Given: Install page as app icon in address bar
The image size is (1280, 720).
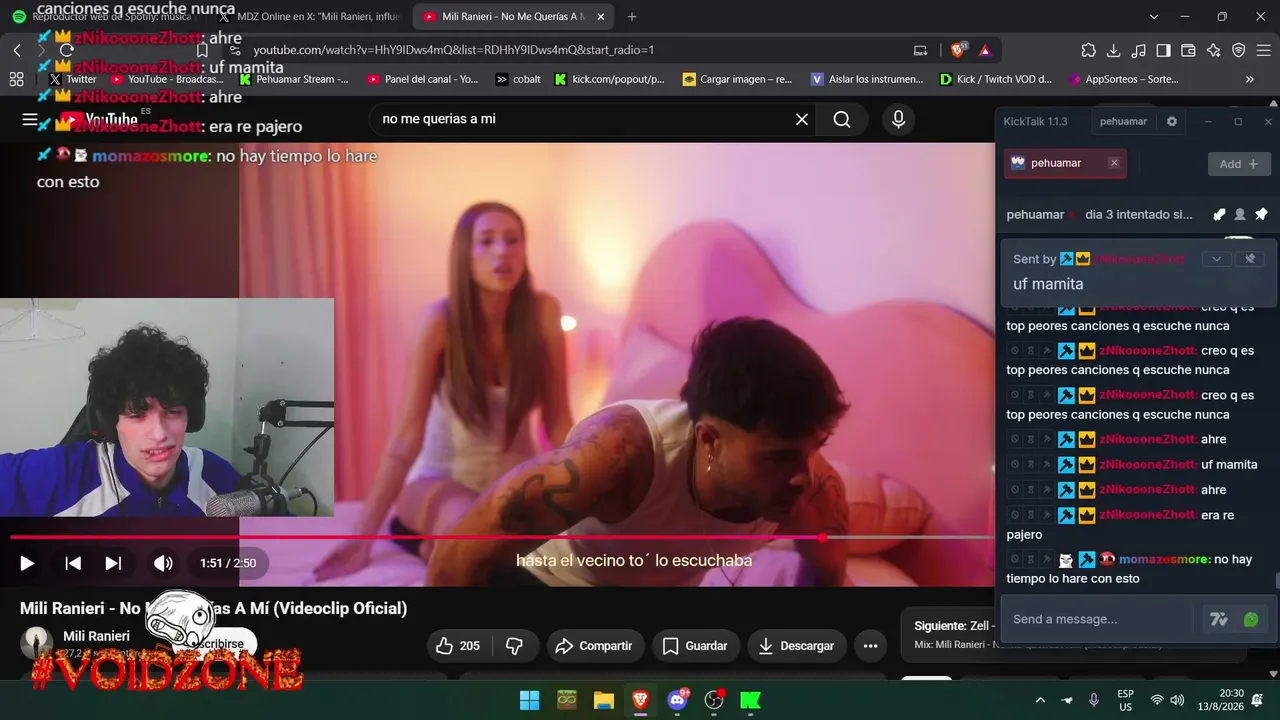Looking at the screenshot, I should point(920,50).
